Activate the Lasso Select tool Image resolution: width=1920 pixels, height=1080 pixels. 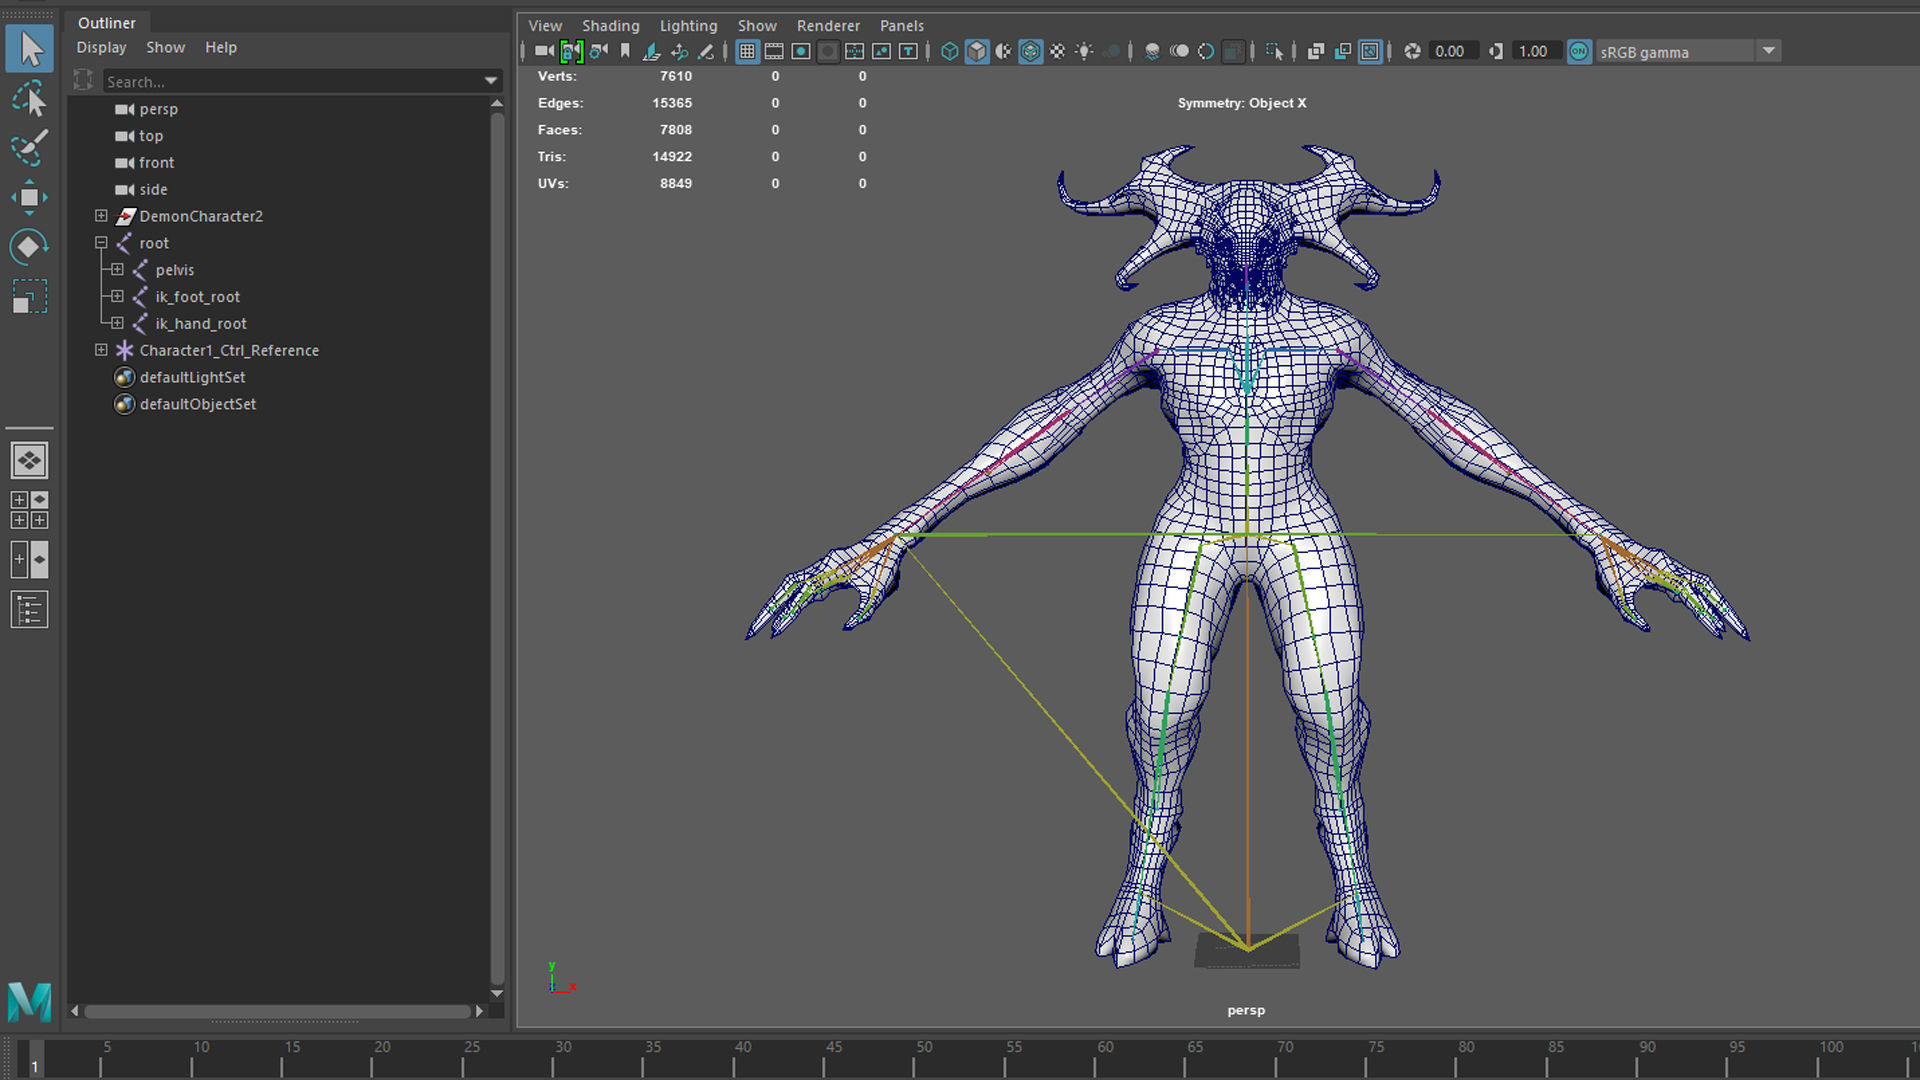click(30, 99)
